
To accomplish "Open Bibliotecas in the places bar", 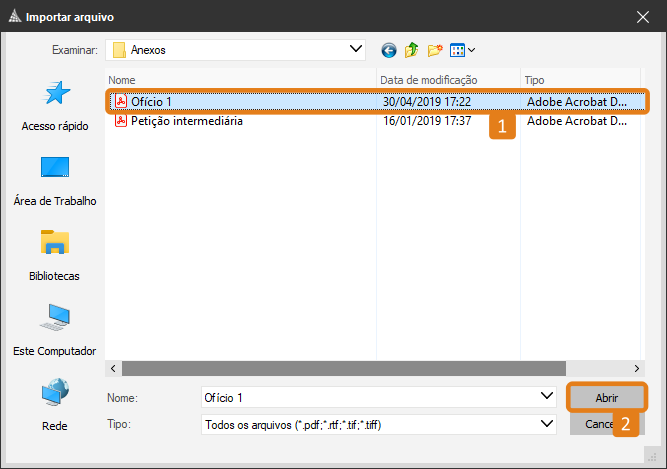I will click(55, 255).
